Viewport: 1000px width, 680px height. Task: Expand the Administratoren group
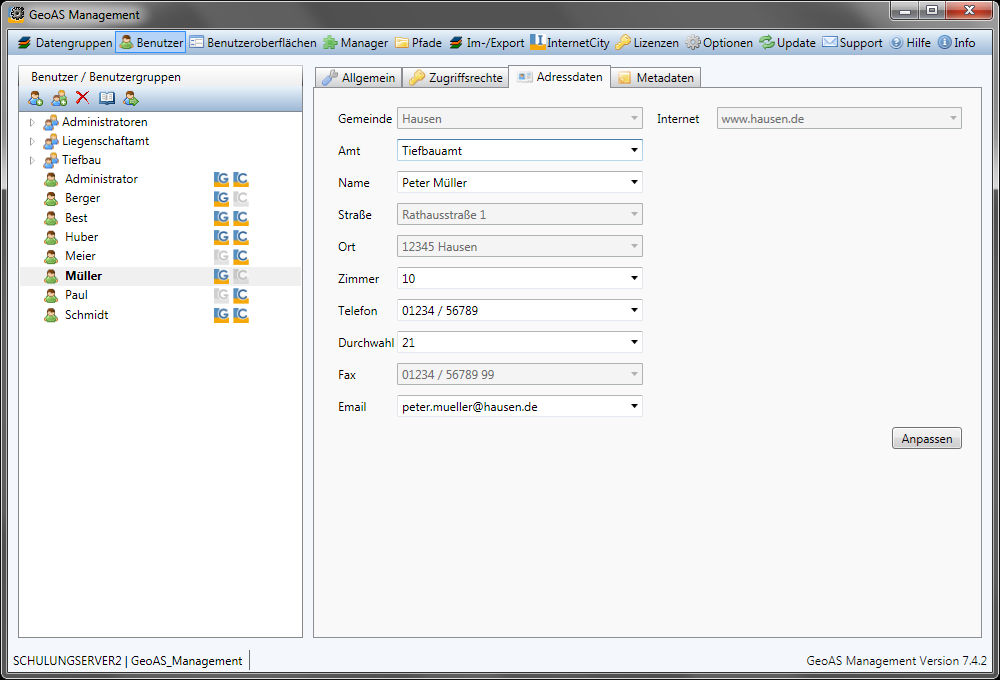tap(32, 122)
